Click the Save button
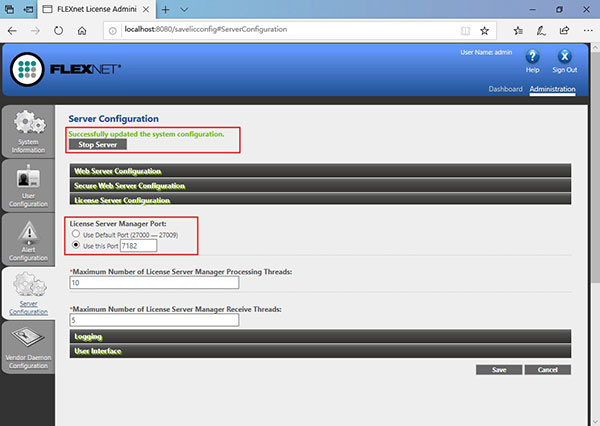This screenshot has height=426, width=600. pyautogui.click(x=499, y=370)
